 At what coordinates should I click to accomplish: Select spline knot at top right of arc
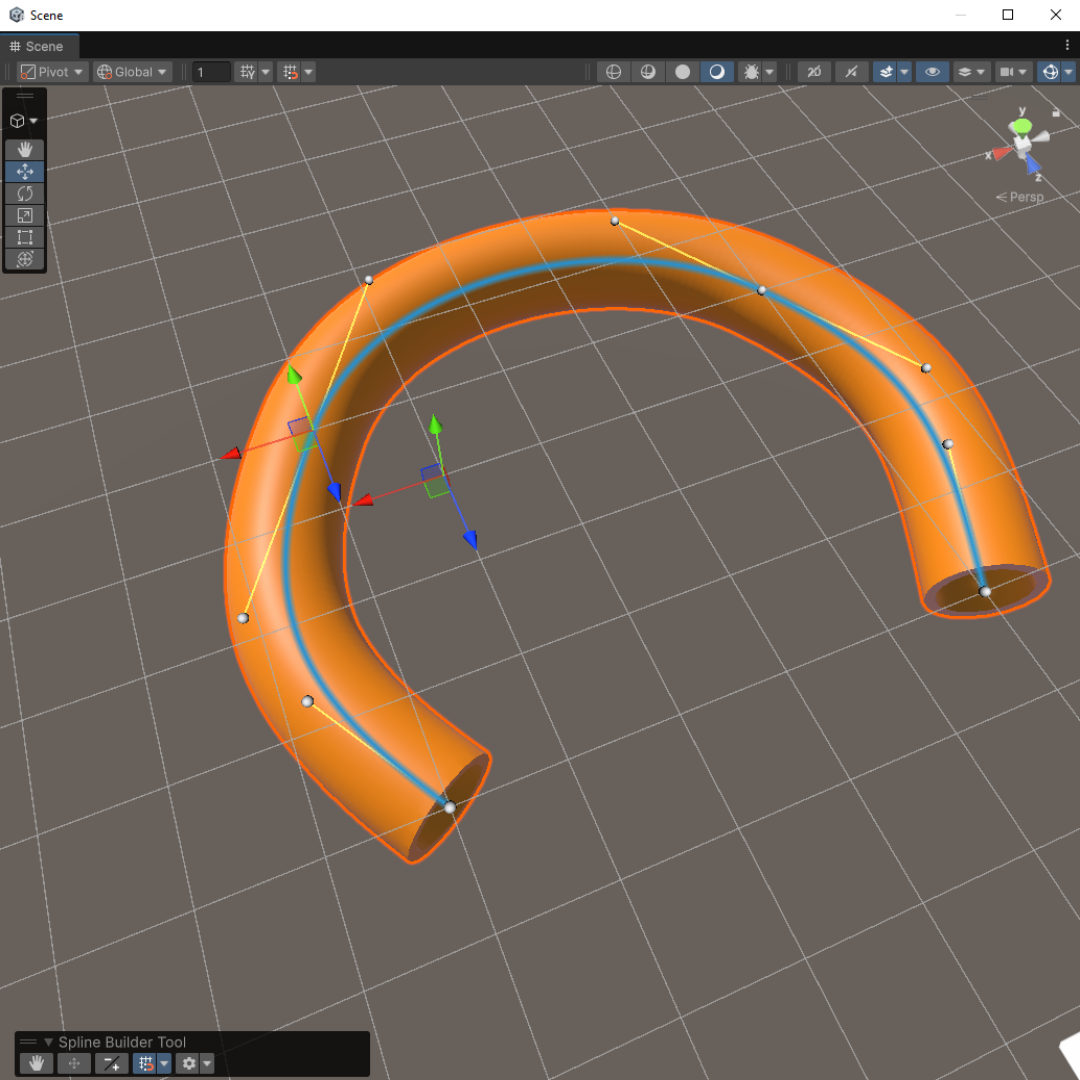click(761, 291)
